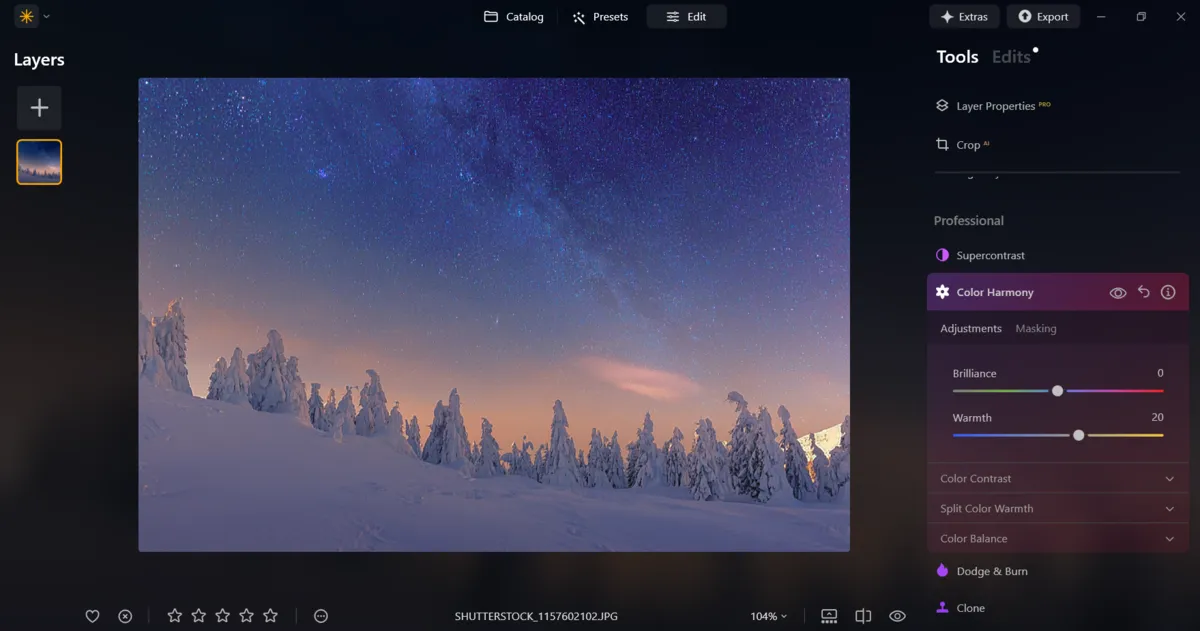The height and width of the screenshot is (631, 1200).
Task: Open the Supercontrast tool
Action: [988, 255]
